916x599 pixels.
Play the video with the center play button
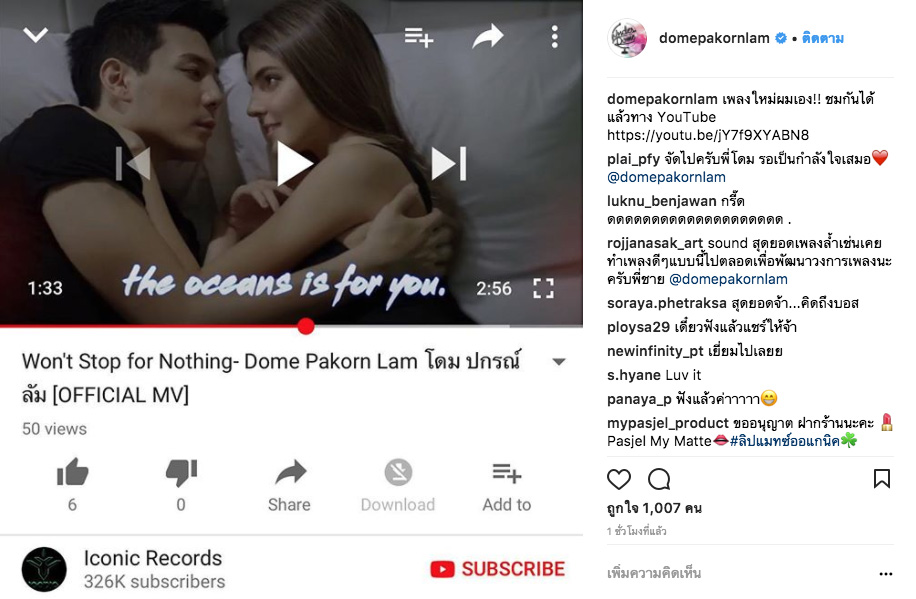(294, 164)
